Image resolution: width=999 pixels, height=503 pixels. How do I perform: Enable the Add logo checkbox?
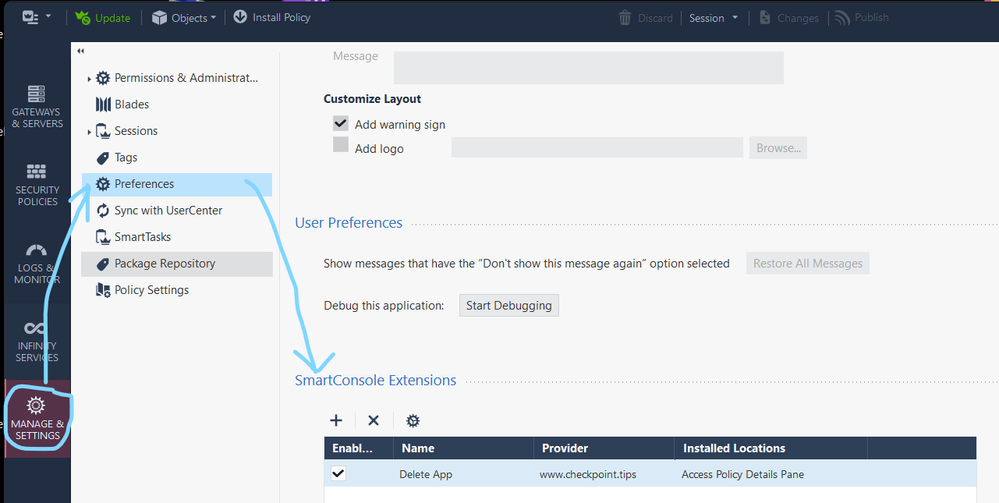[x=341, y=146]
